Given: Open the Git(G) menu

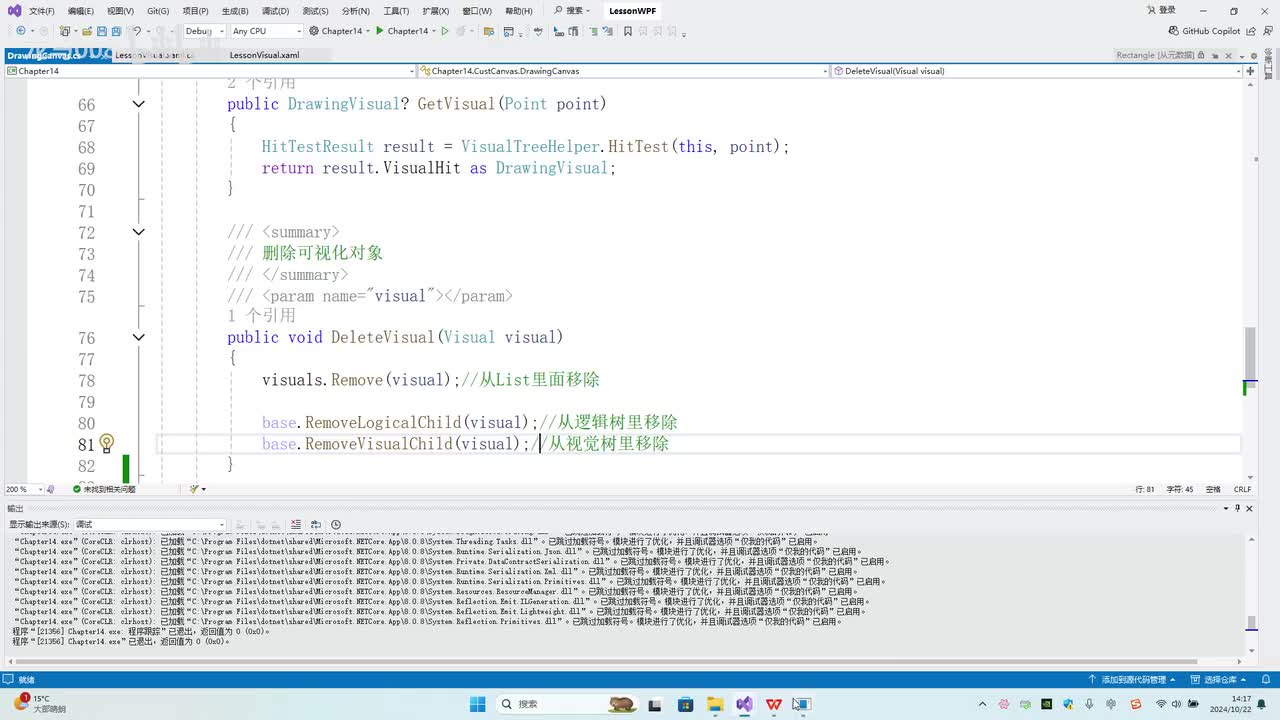Looking at the screenshot, I should point(158,11).
